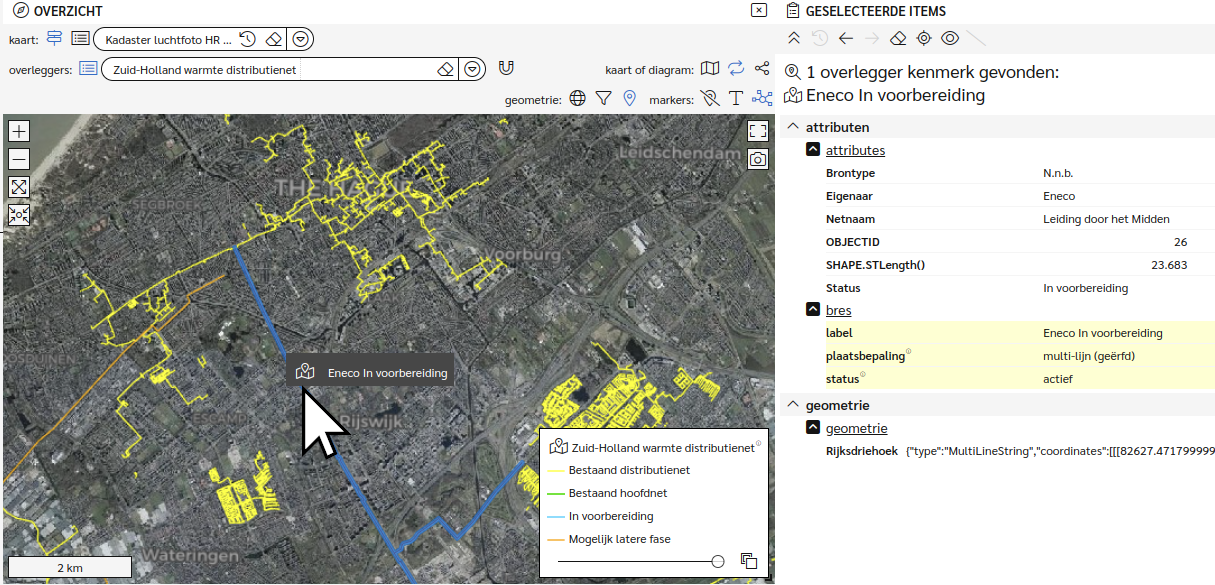Click the Eneco In voorbereiding map tooltip
Image resolution: width=1215 pixels, height=585 pixels.
click(371, 373)
